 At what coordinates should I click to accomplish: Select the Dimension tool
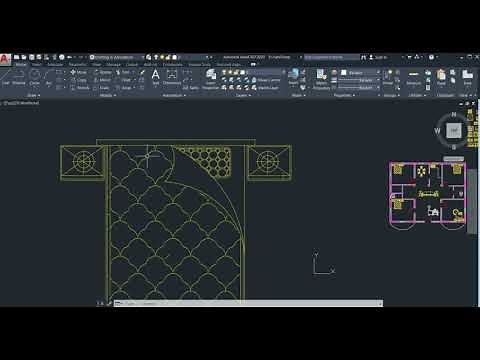pos(172,77)
